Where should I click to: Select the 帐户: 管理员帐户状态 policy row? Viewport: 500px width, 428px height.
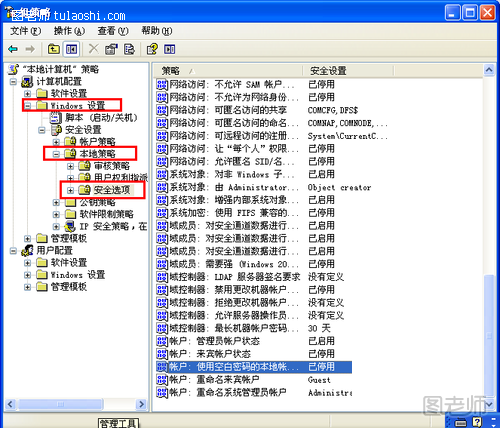pos(254,341)
